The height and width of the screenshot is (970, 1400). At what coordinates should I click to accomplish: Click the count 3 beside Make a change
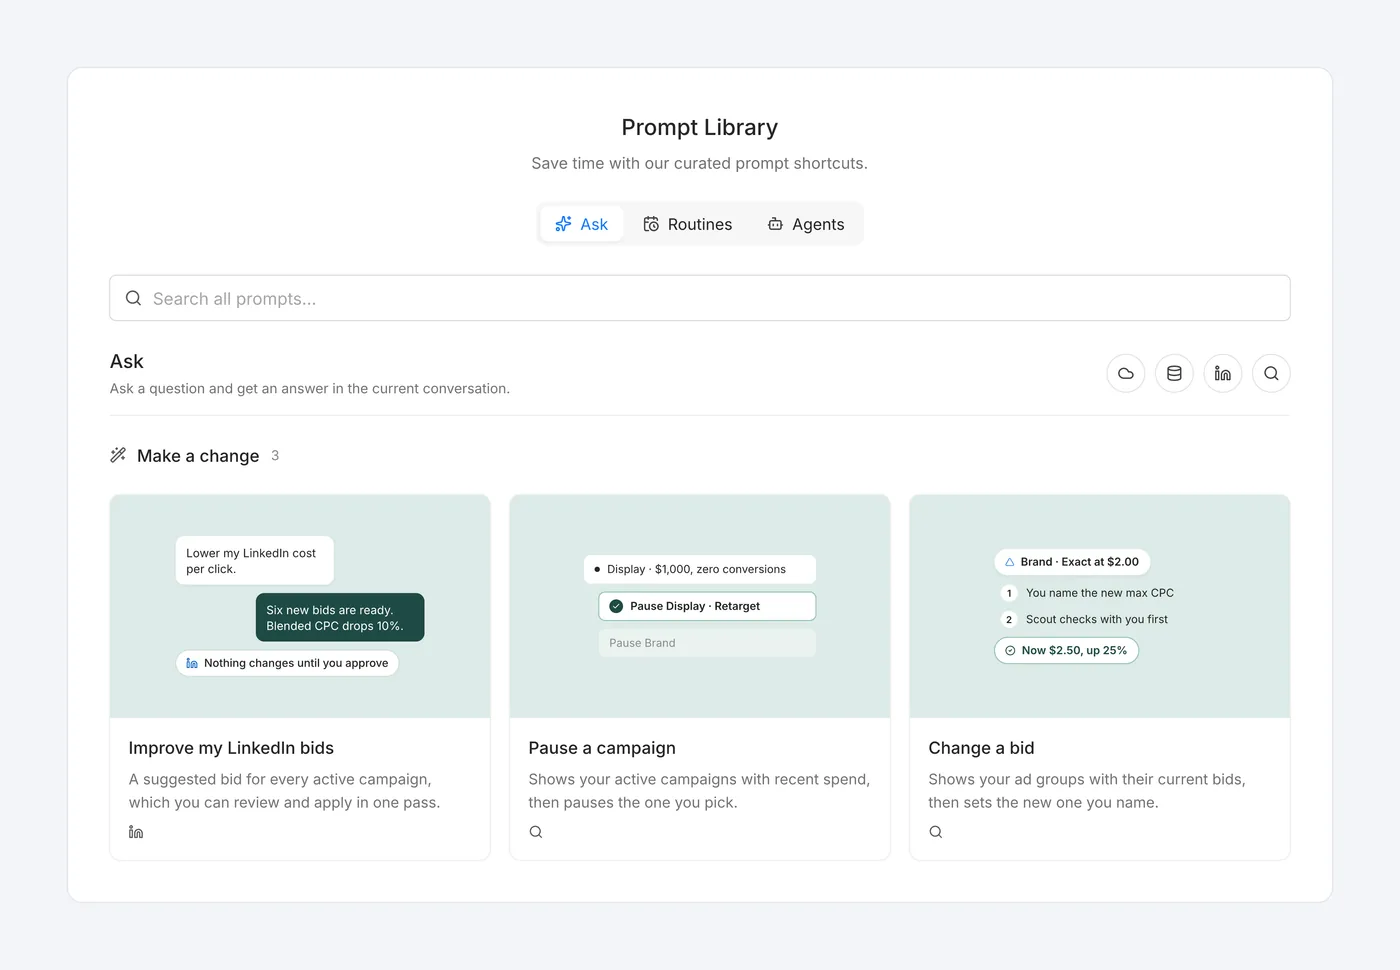coord(275,456)
